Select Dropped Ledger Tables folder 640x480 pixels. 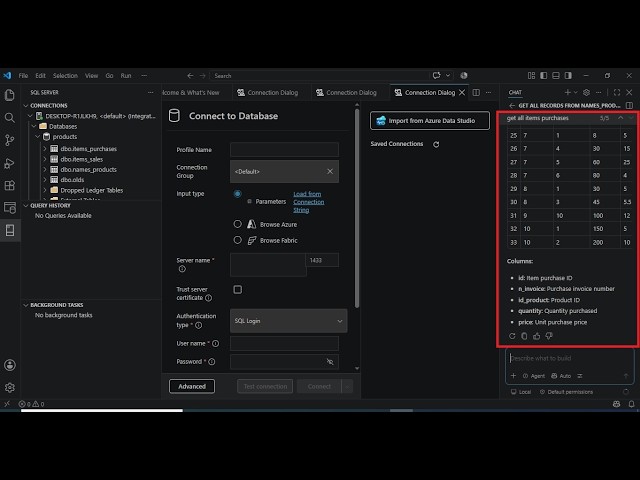tap(91, 190)
